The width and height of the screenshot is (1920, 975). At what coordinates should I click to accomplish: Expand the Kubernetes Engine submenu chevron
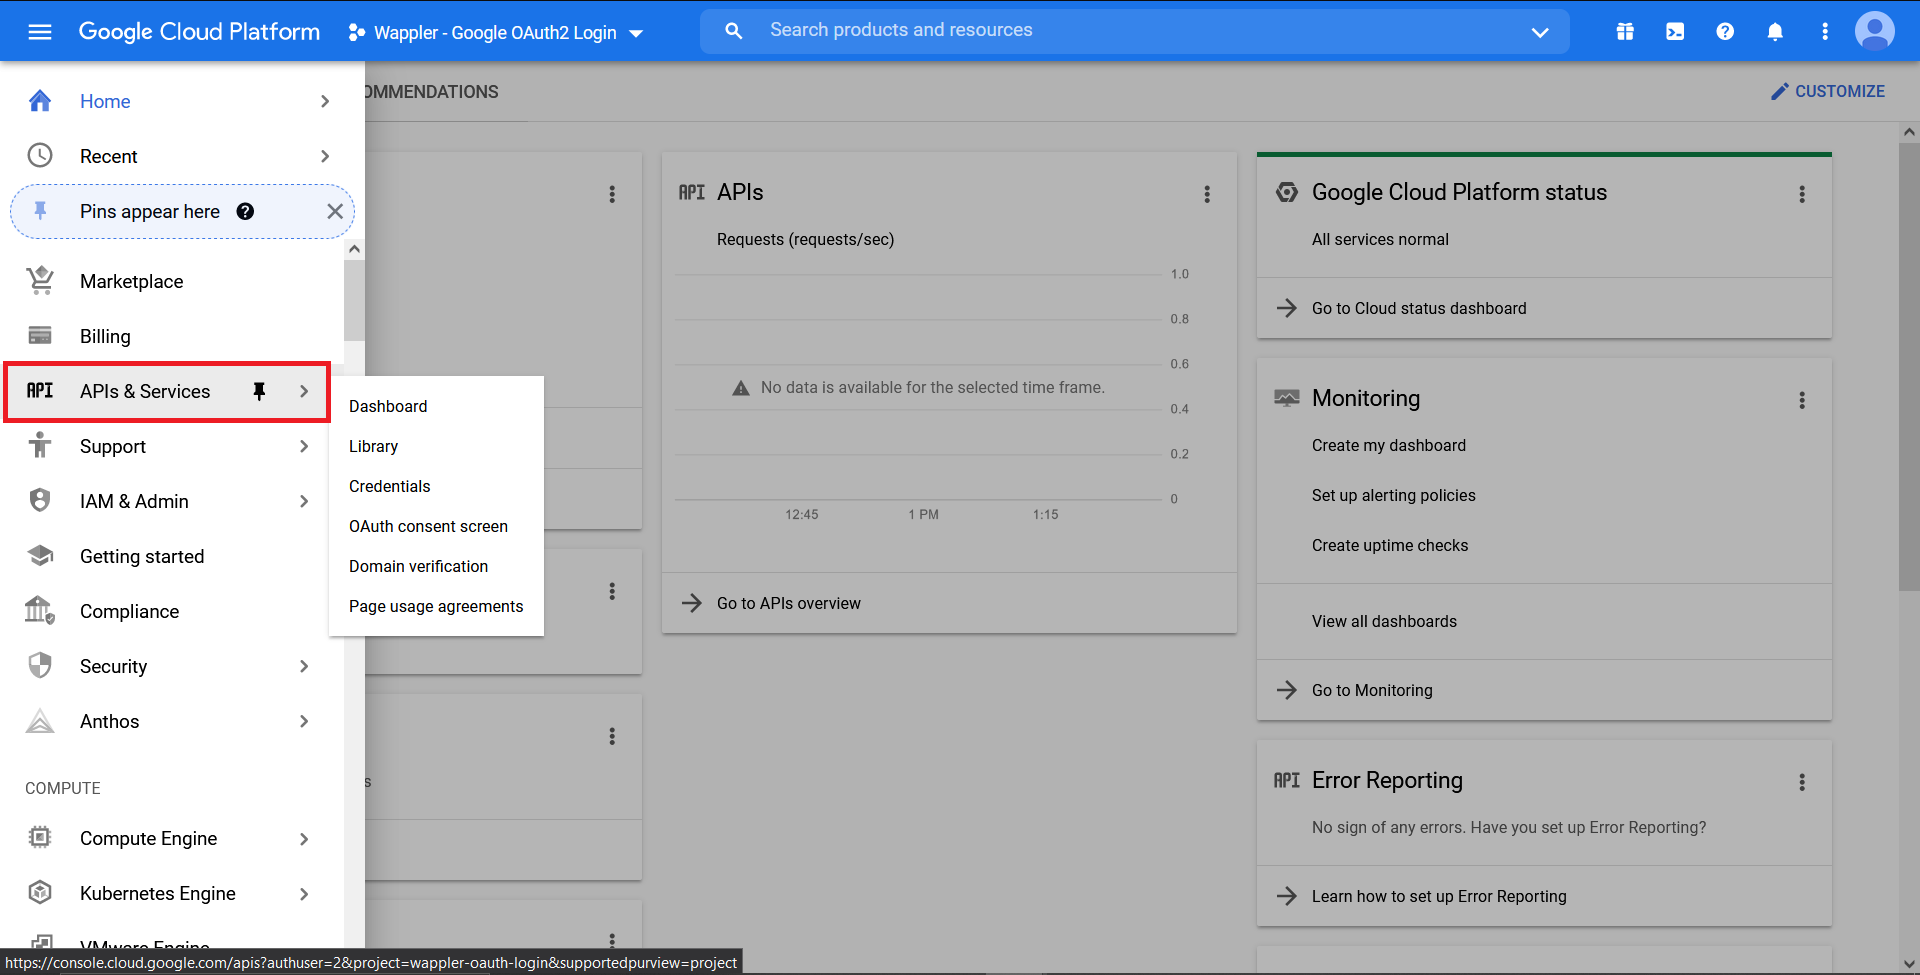coord(304,893)
